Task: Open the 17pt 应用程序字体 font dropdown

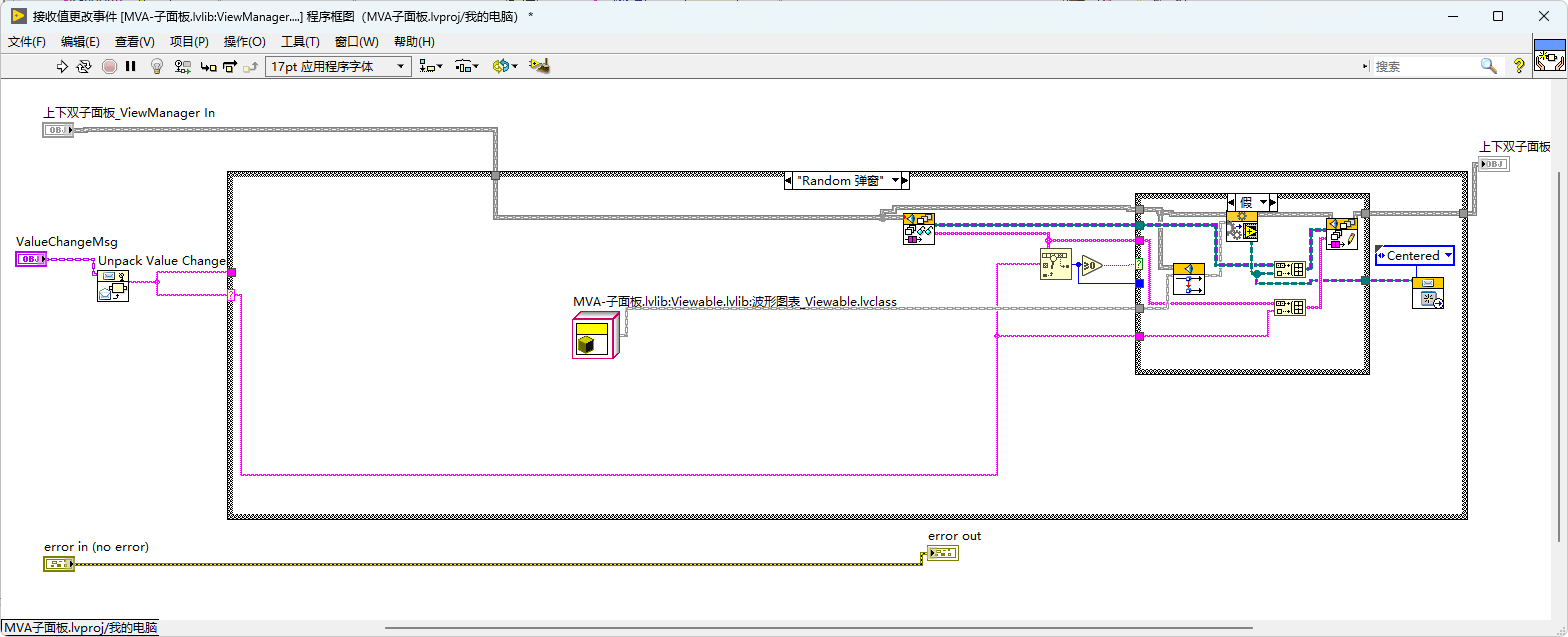Action: 338,66
